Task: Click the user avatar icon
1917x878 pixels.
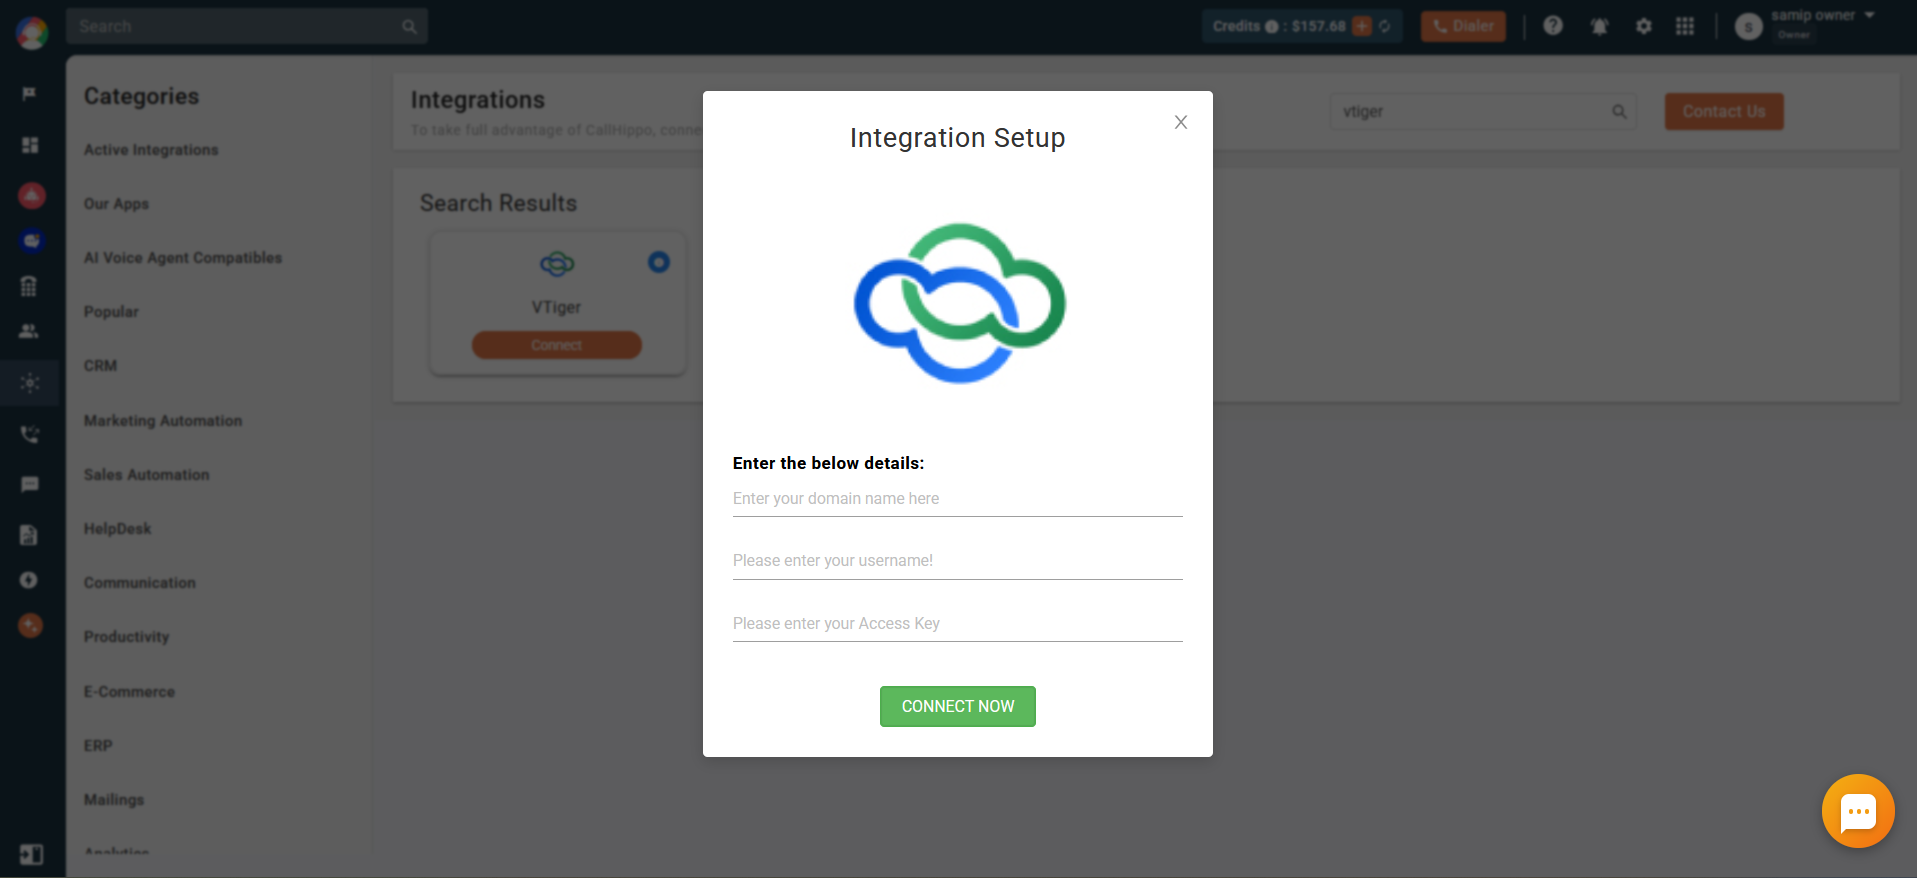Action: click(x=1748, y=27)
